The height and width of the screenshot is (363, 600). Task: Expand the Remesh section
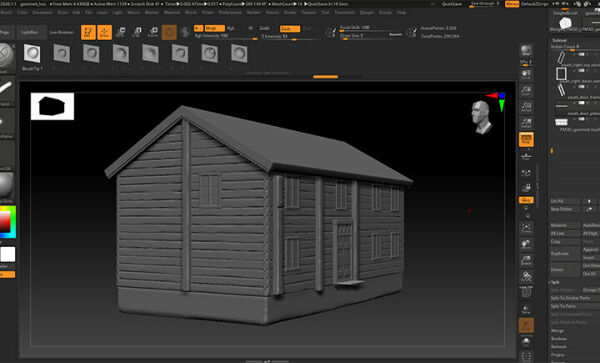(559, 347)
